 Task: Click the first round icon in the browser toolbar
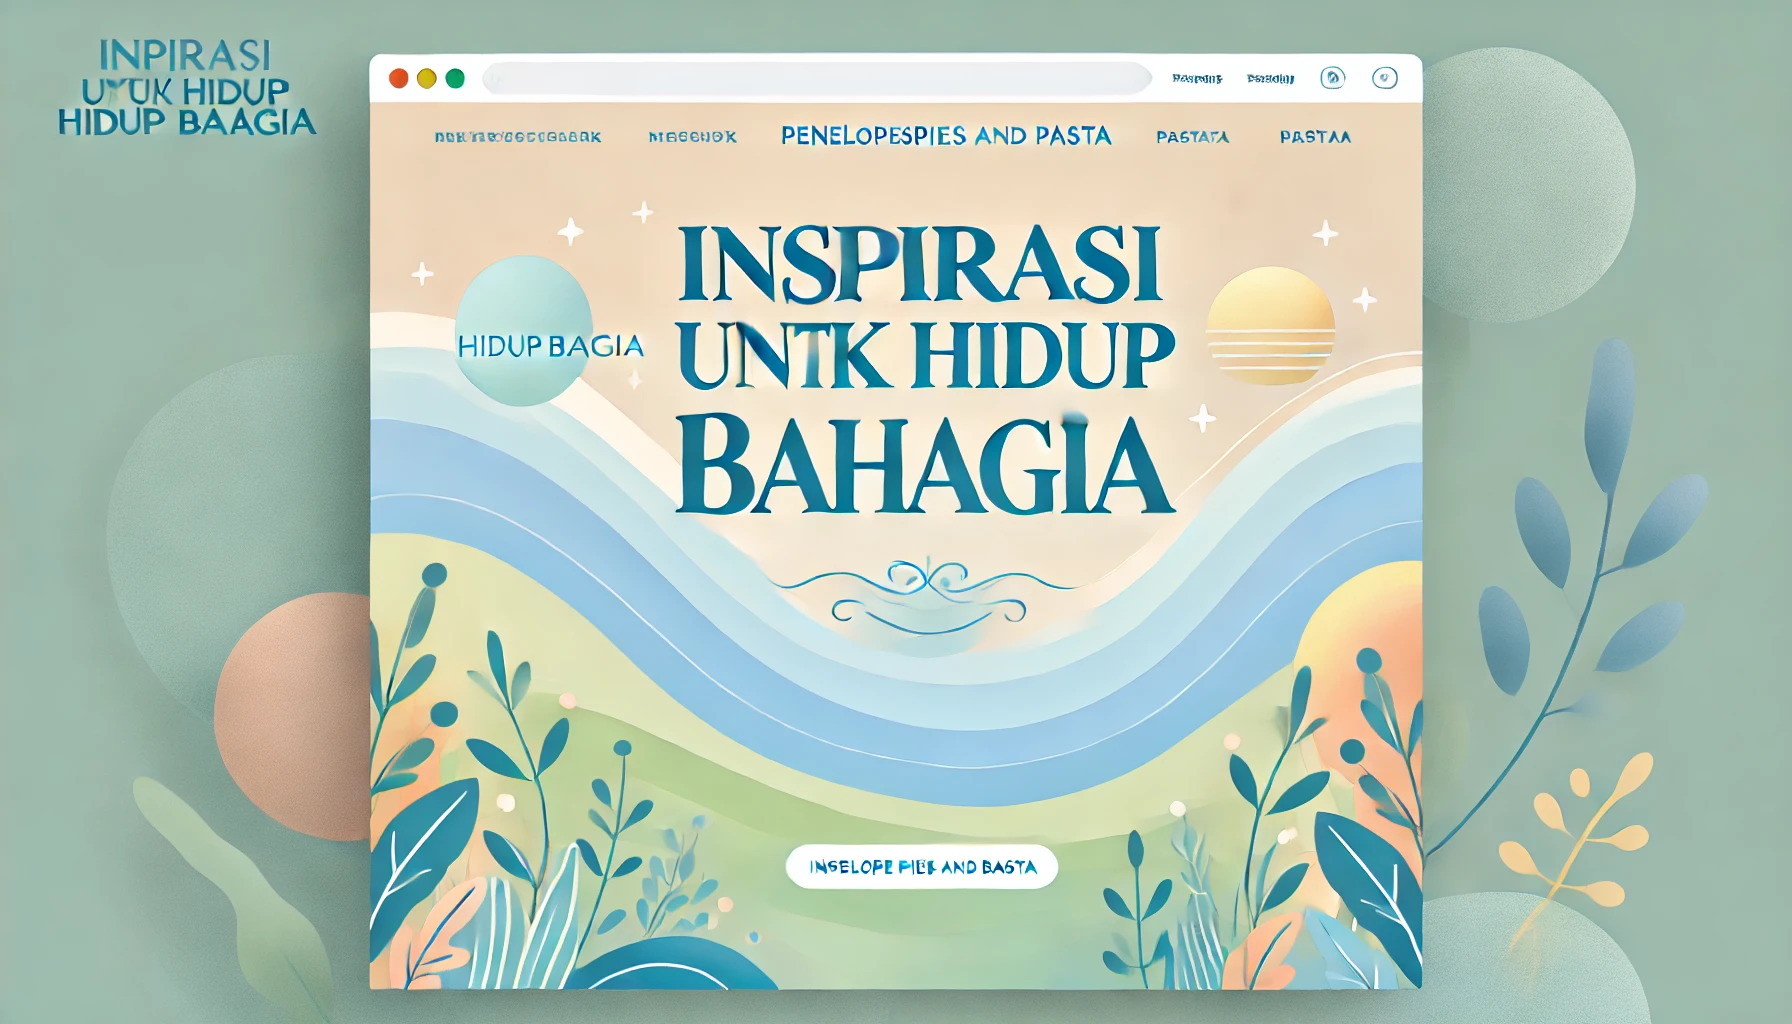[x=1332, y=78]
